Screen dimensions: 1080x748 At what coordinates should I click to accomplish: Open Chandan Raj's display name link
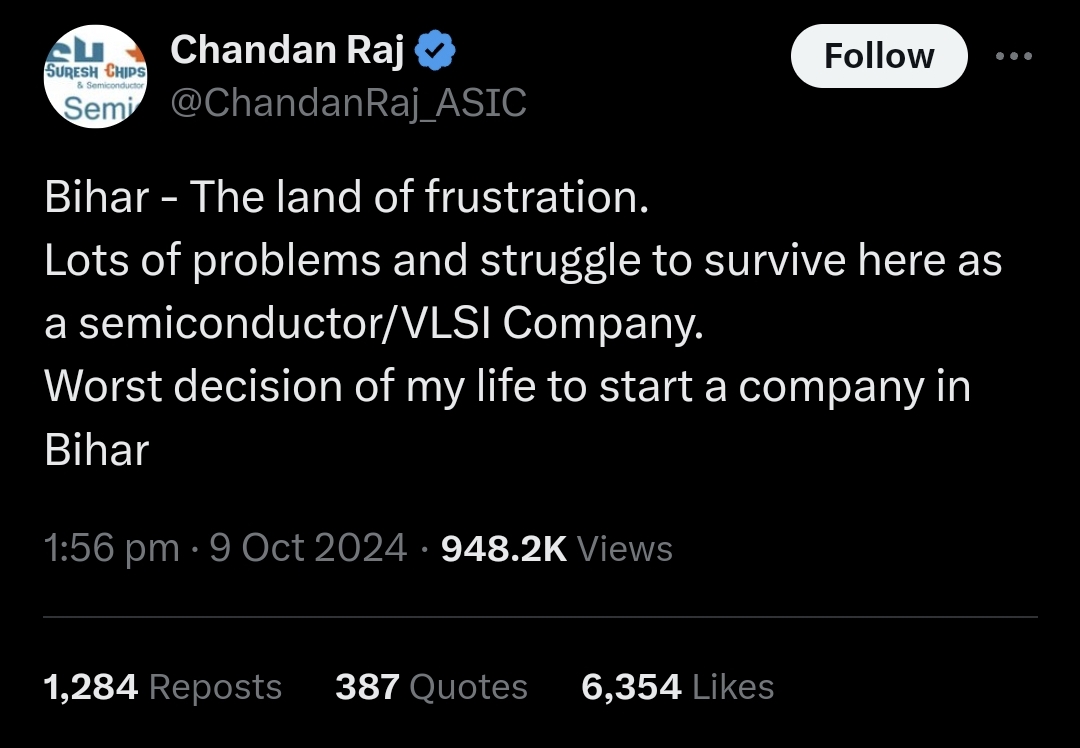[x=286, y=51]
